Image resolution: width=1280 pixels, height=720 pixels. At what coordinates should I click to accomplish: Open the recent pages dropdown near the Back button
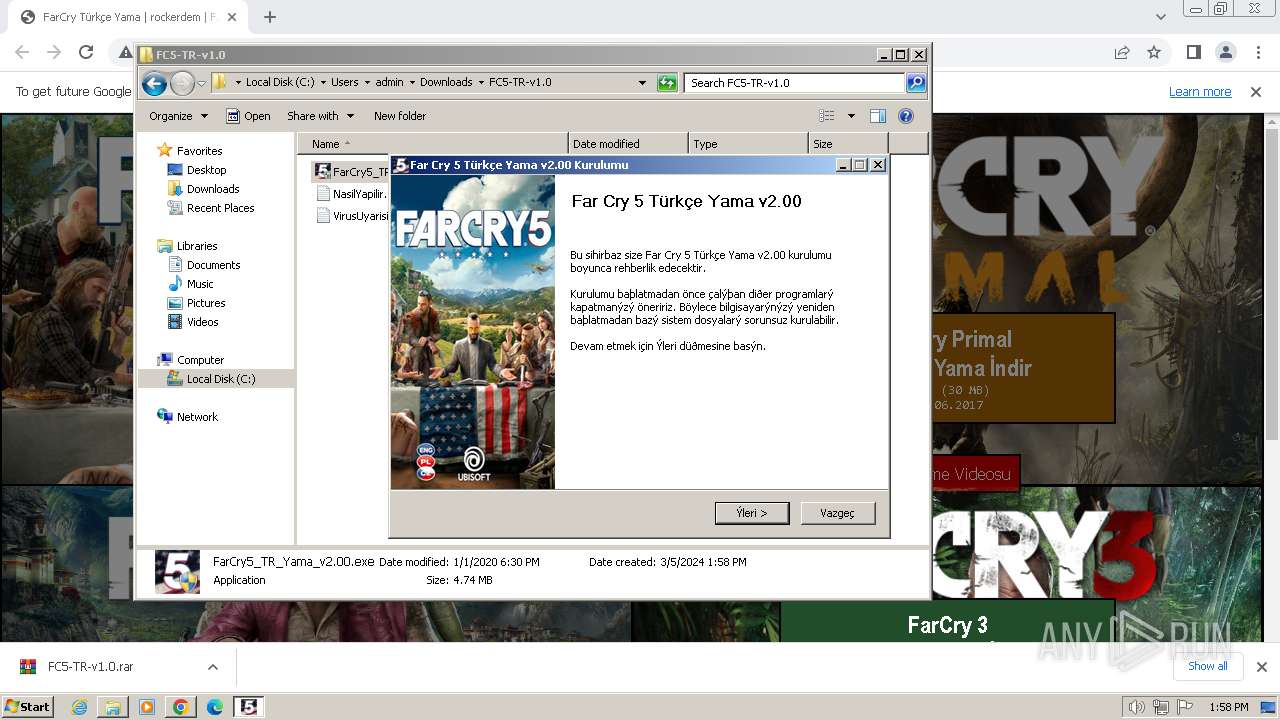pyautogui.click(x=202, y=83)
